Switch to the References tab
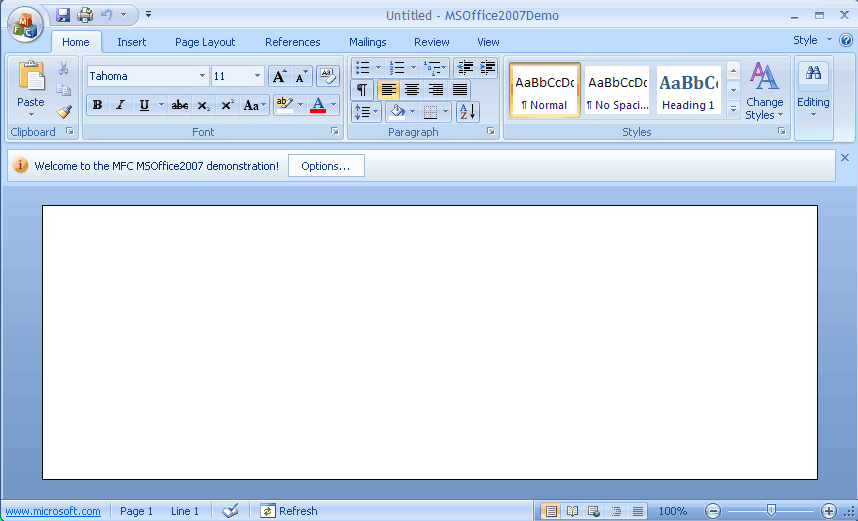Viewport: 858px width, 521px height. [293, 42]
